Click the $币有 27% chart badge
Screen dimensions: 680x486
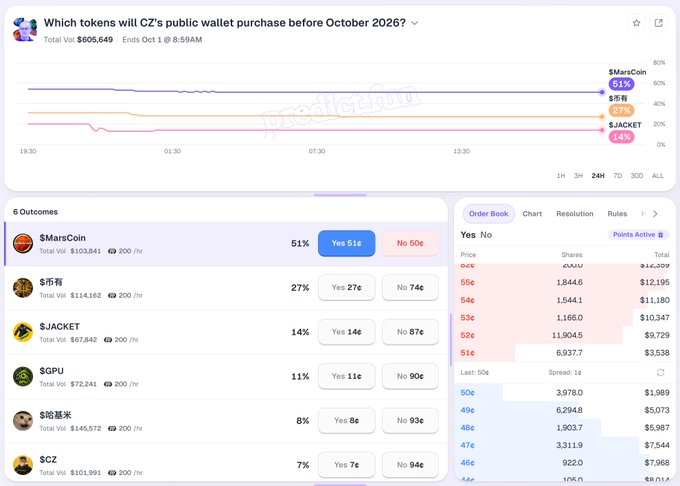621,111
